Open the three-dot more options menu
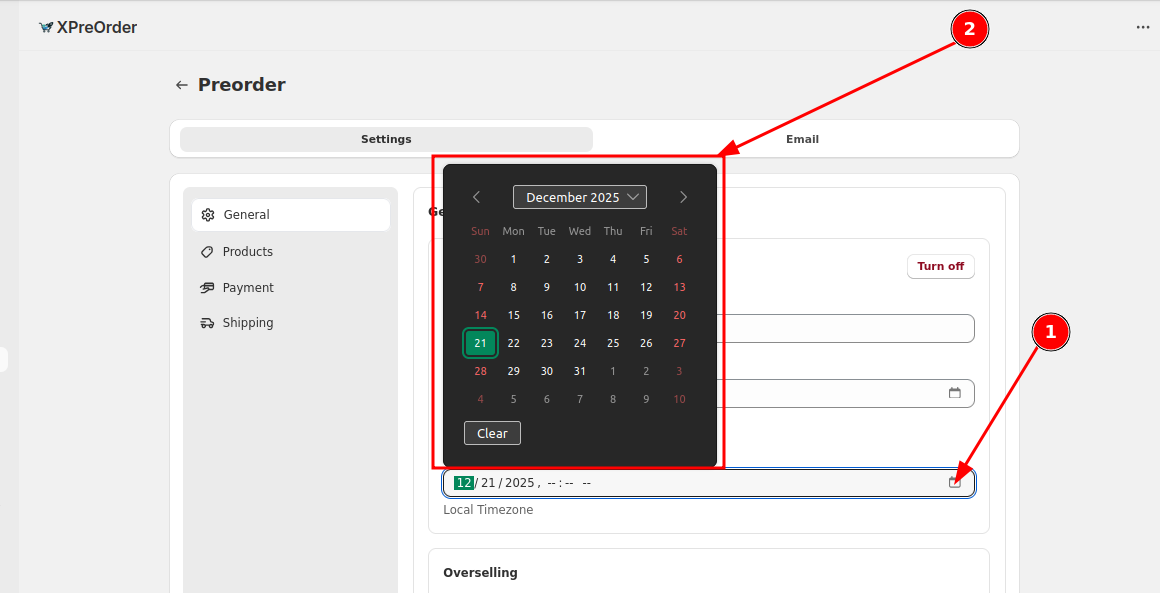 1143,27
